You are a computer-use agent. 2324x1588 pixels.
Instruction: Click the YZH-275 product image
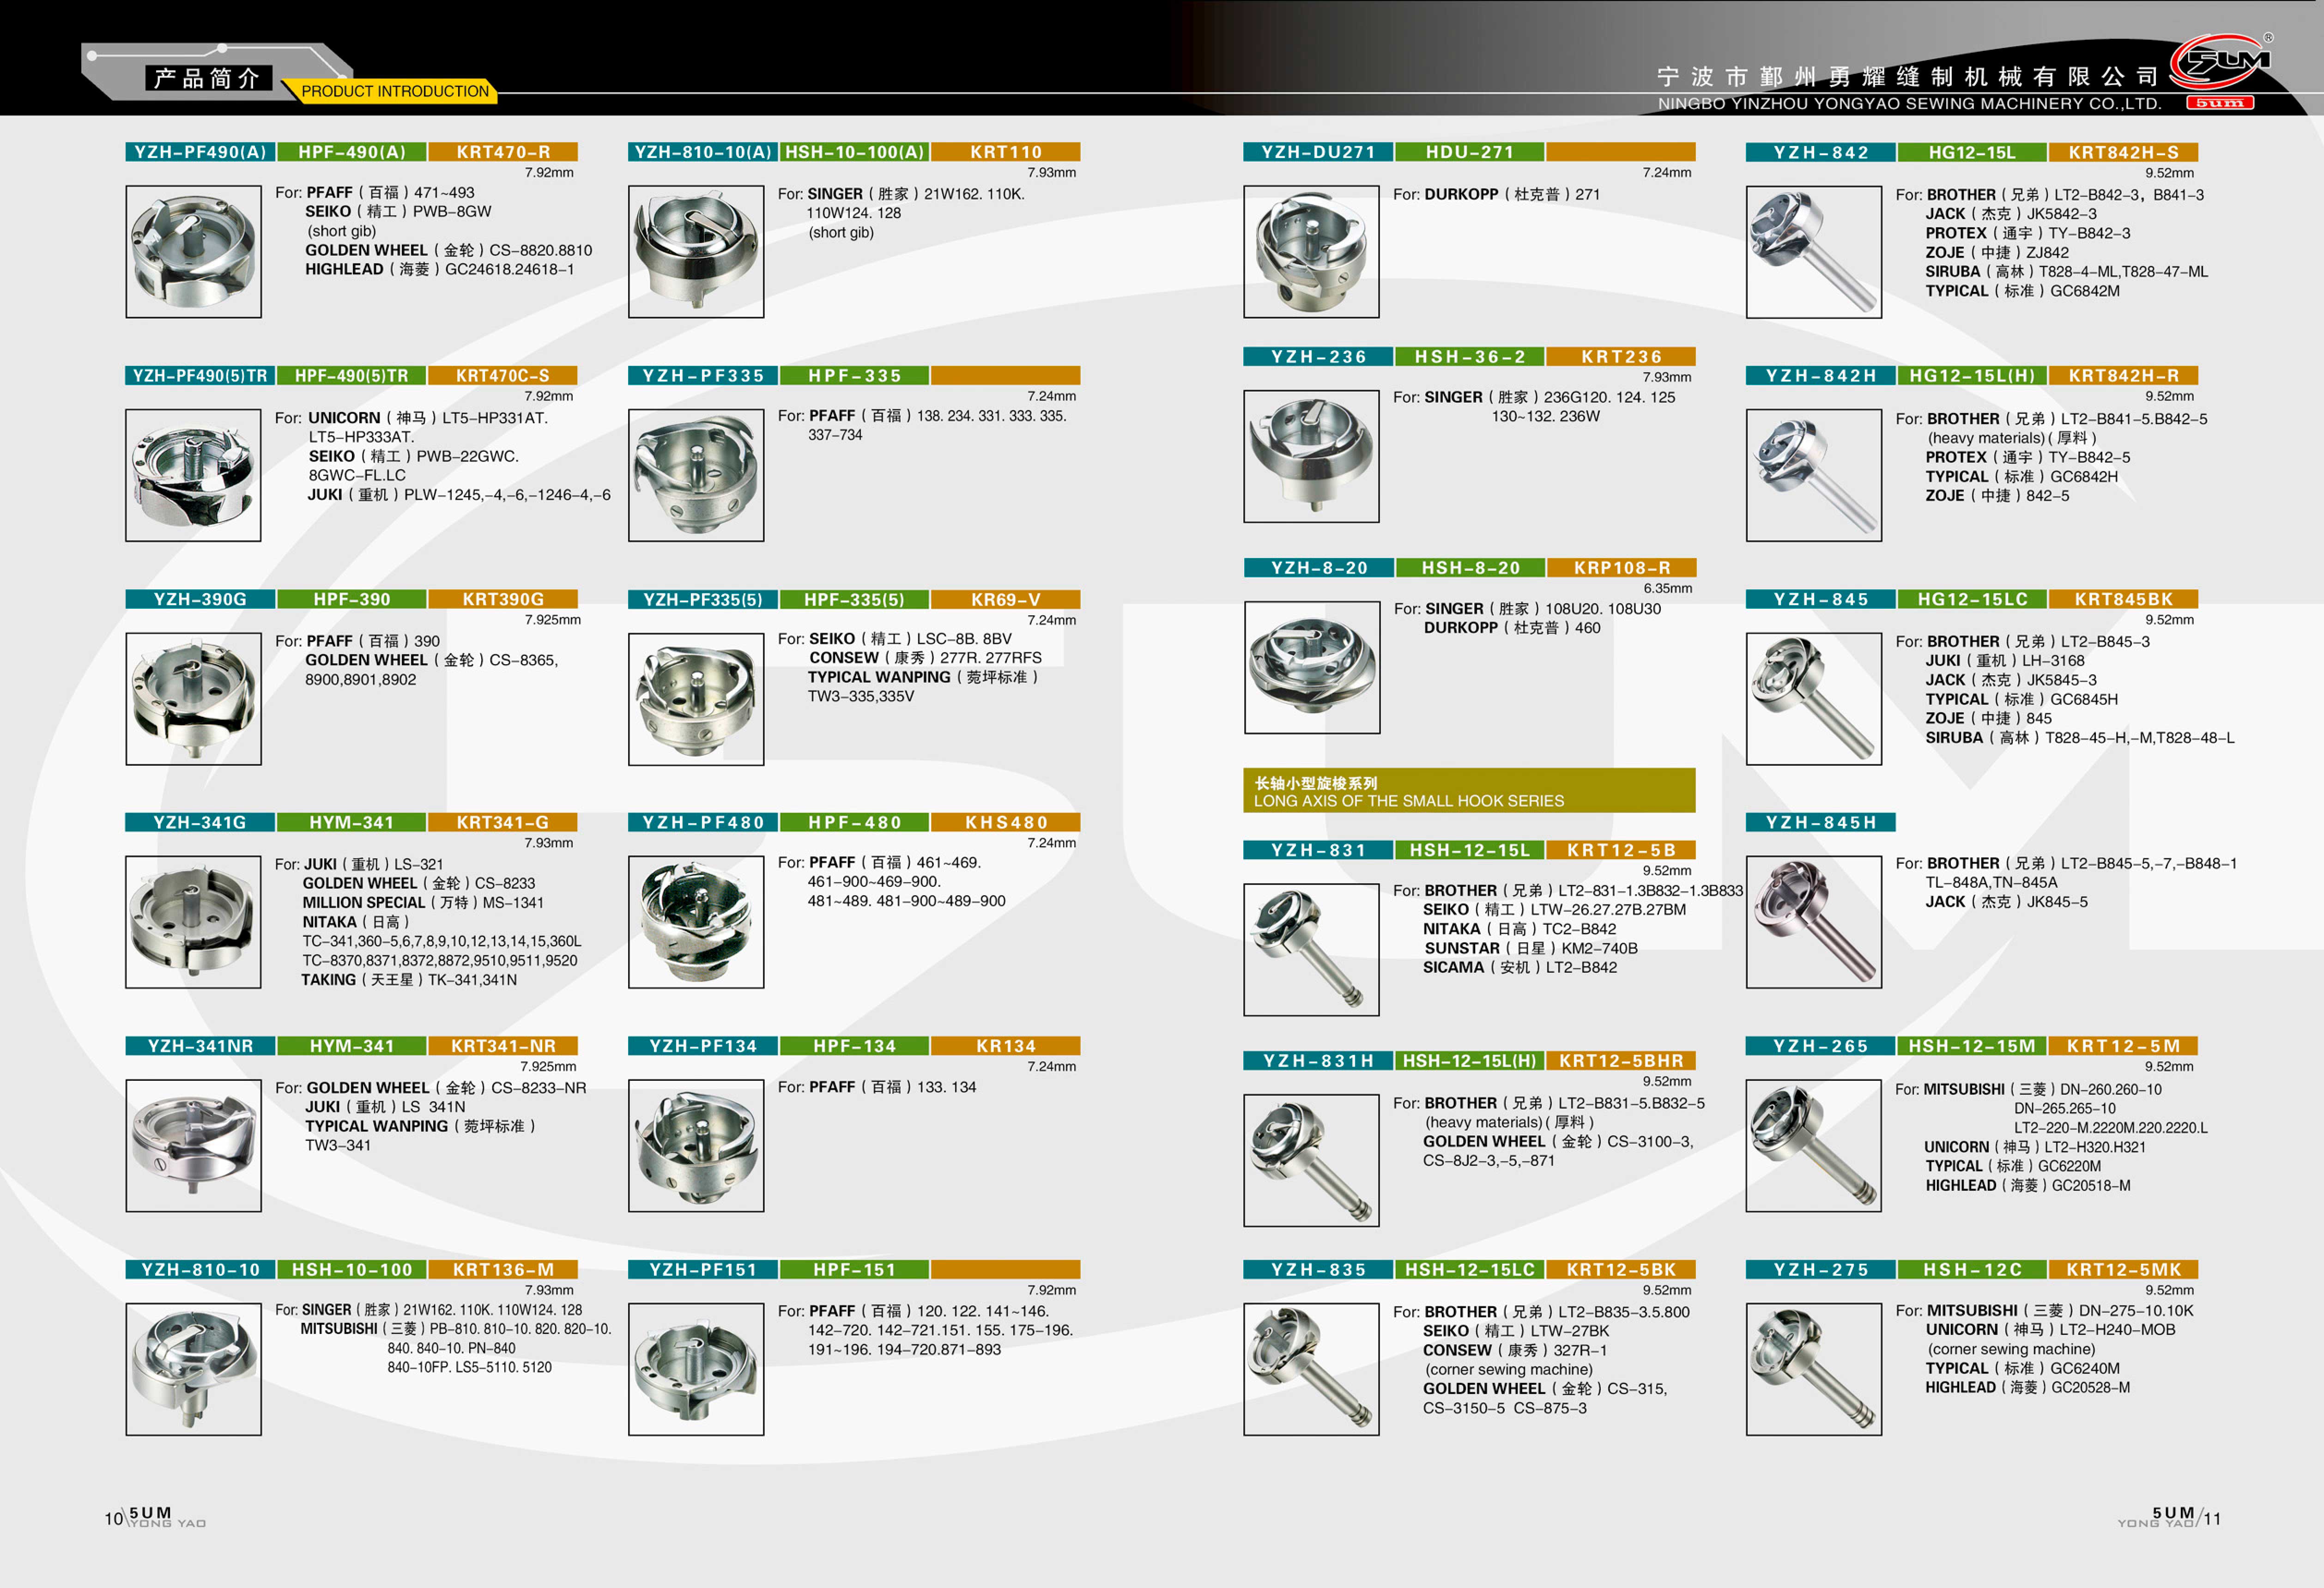[1814, 1369]
